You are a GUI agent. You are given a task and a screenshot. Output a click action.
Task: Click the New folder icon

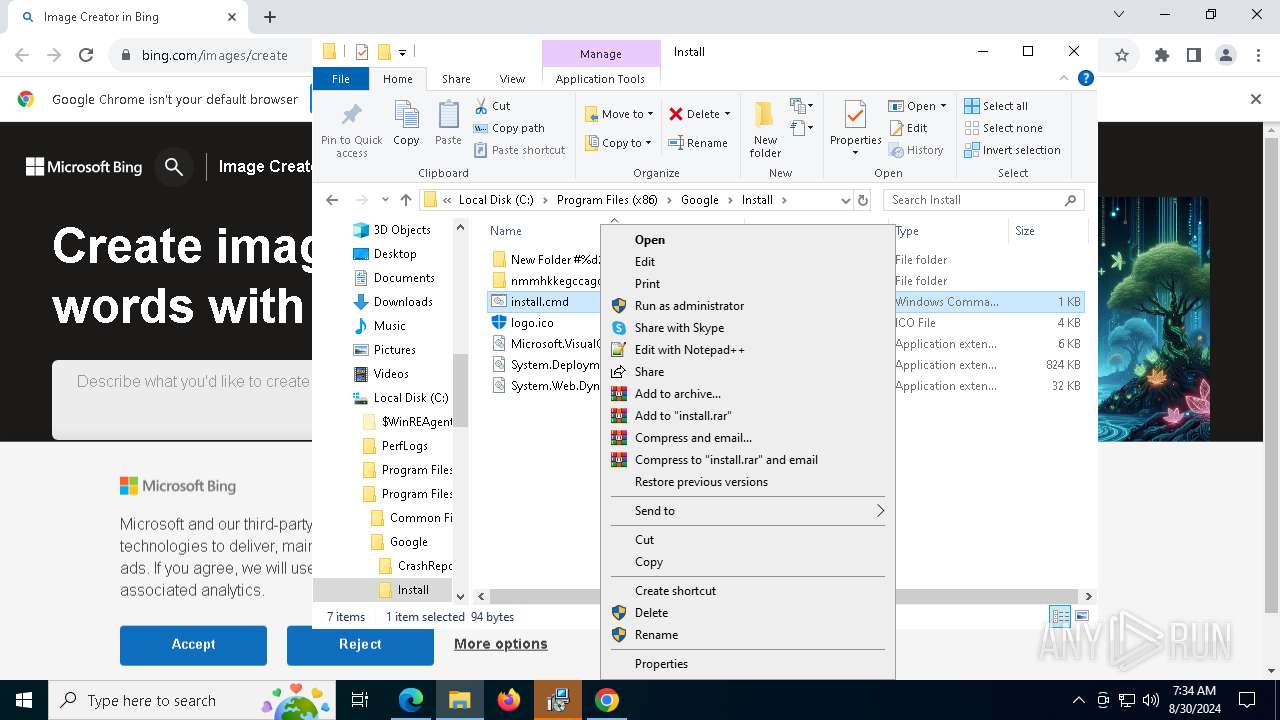click(765, 128)
